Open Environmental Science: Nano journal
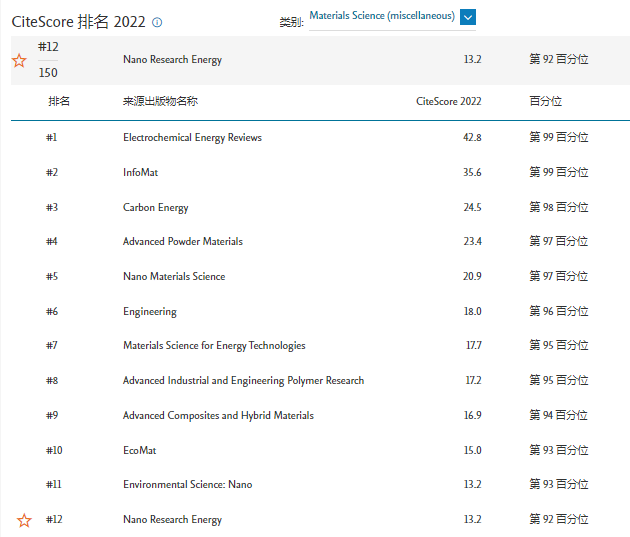The height and width of the screenshot is (537, 630). point(187,484)
